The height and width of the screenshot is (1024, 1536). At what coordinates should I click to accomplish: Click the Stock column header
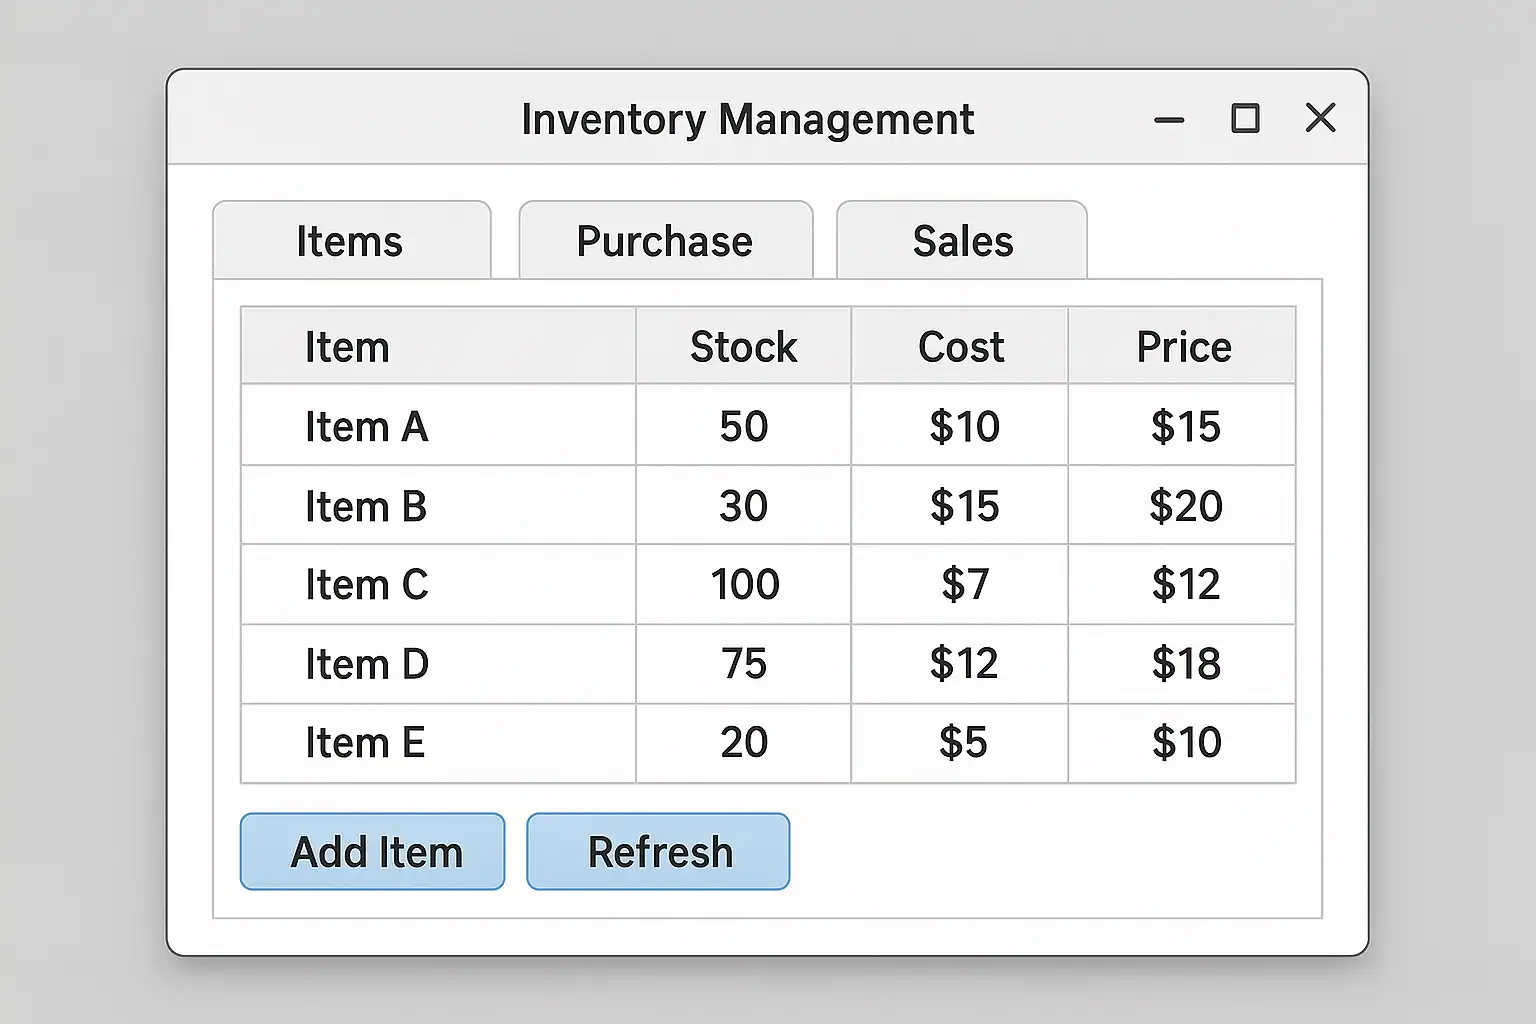click(743, 347)
